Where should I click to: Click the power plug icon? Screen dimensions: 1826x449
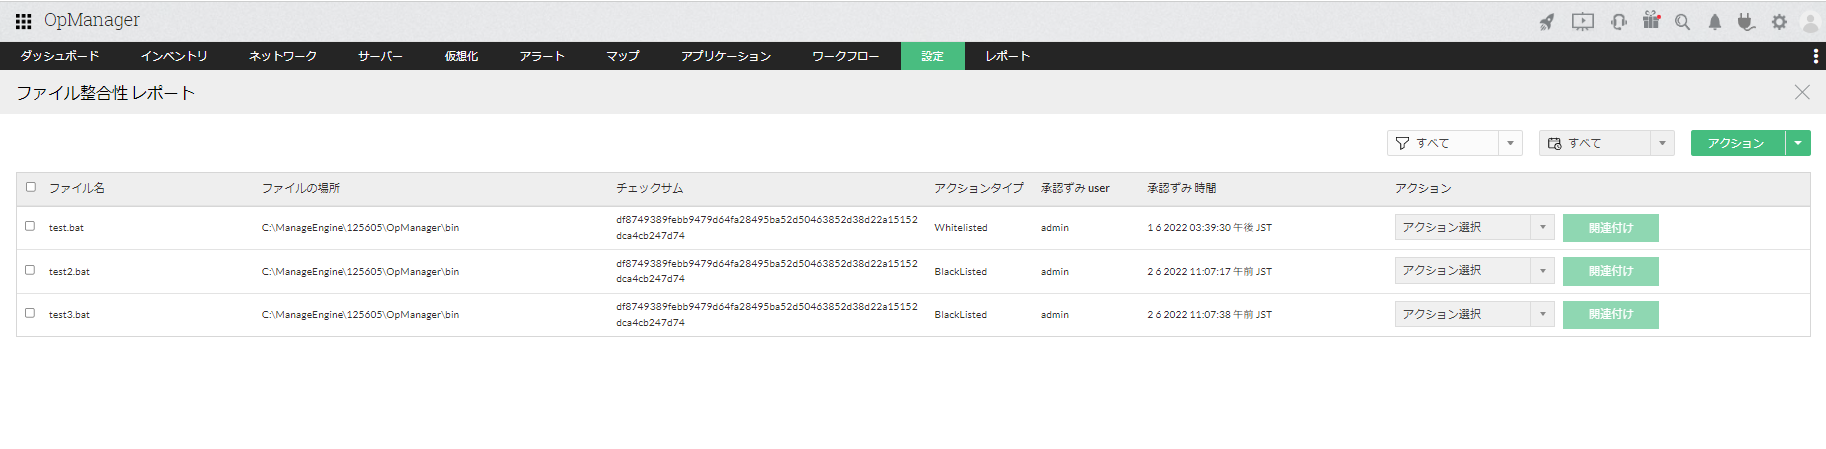[x=1746, y=21]
